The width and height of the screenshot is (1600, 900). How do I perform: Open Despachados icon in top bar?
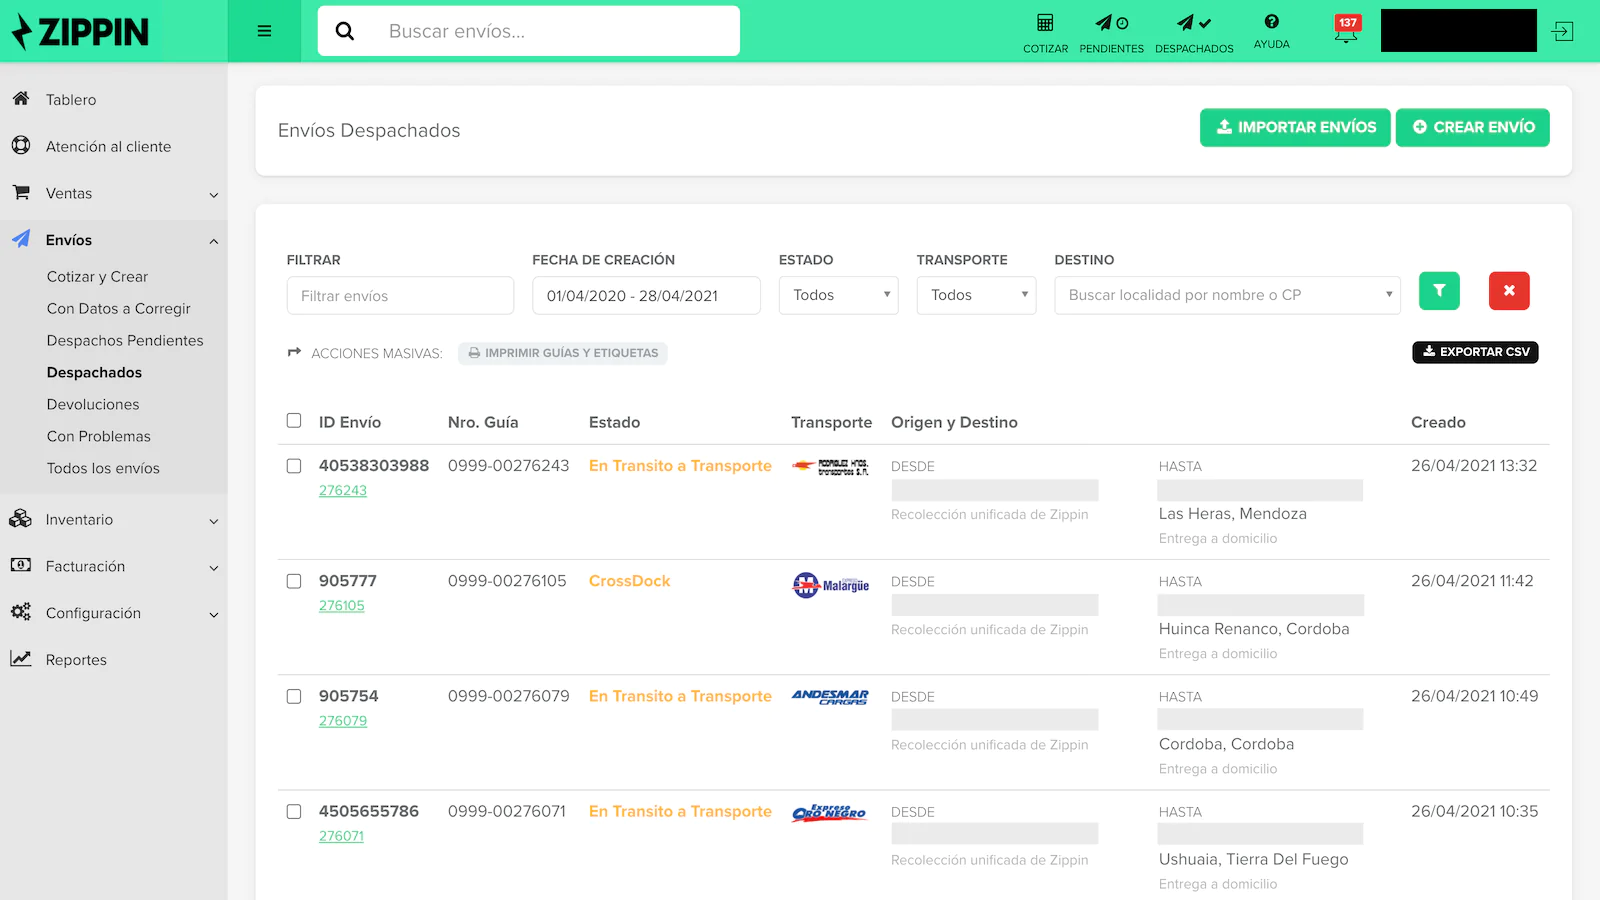coord(1193,24)
